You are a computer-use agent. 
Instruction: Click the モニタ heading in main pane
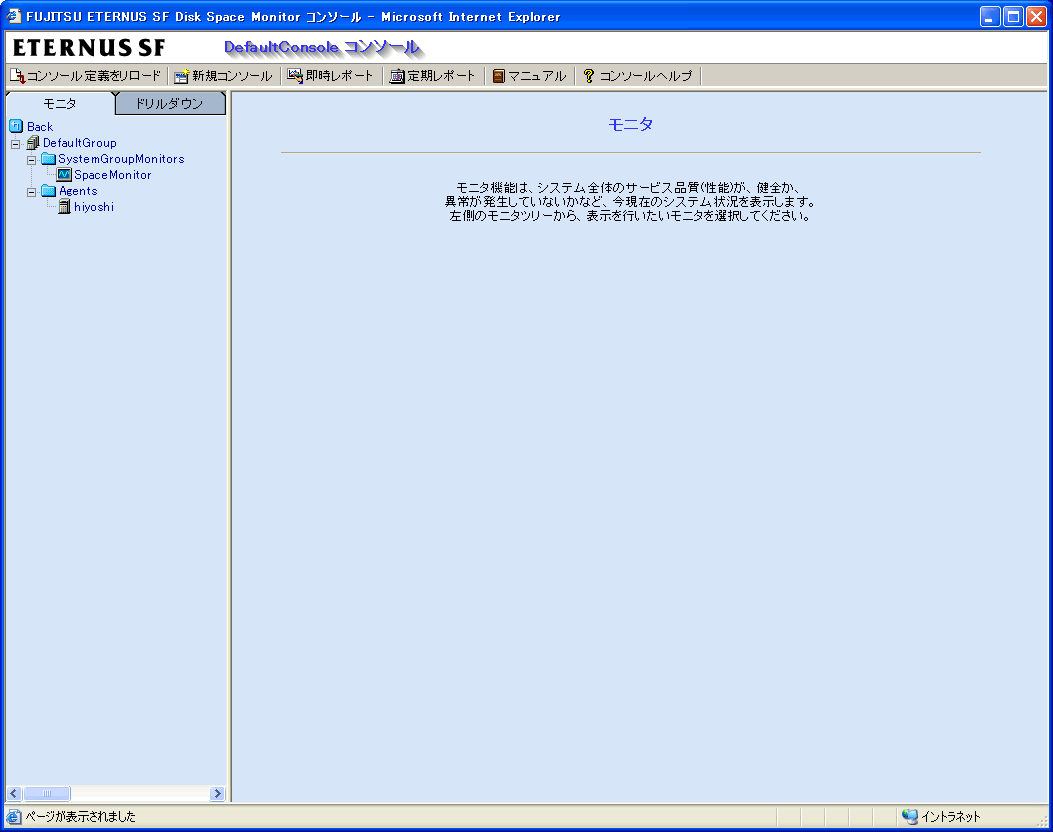point(631,124)
